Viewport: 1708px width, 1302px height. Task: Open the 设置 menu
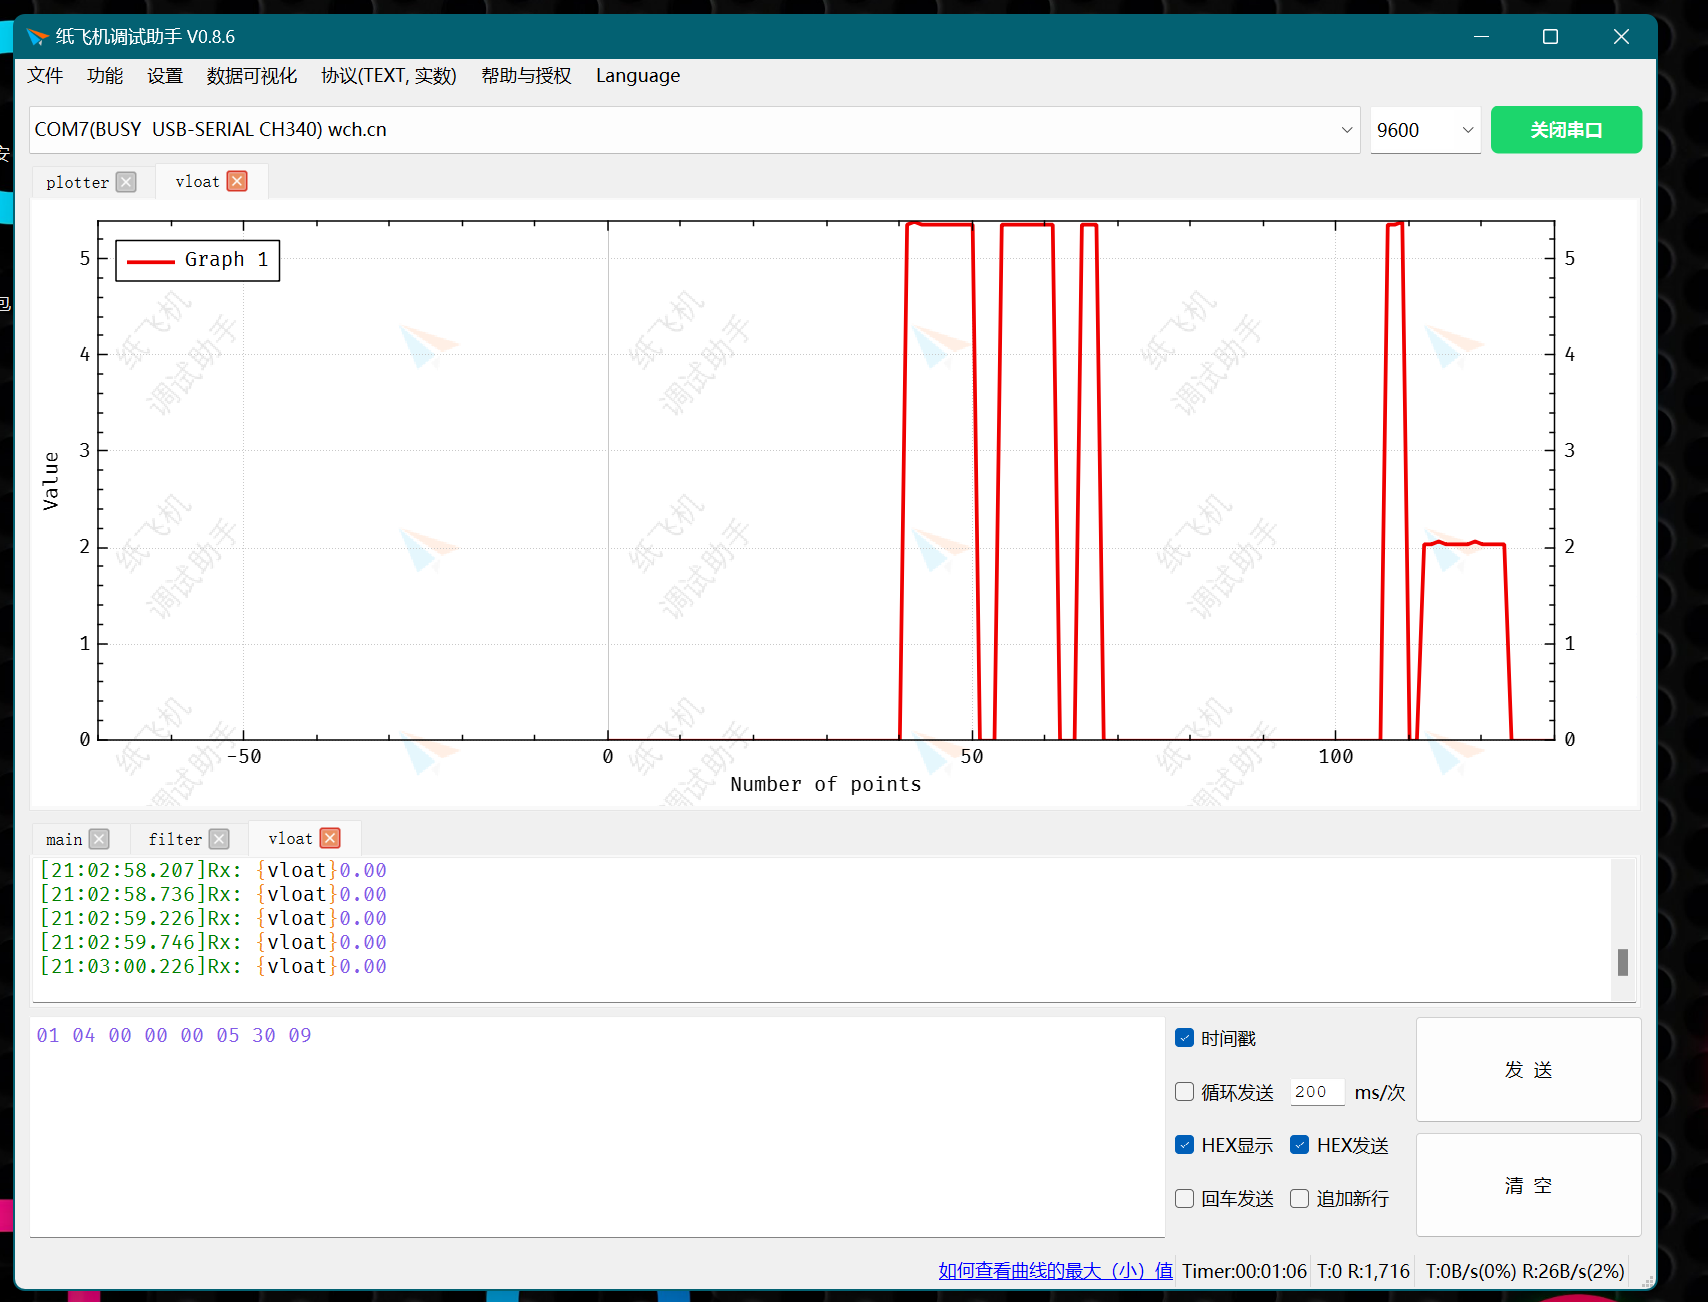165,76
